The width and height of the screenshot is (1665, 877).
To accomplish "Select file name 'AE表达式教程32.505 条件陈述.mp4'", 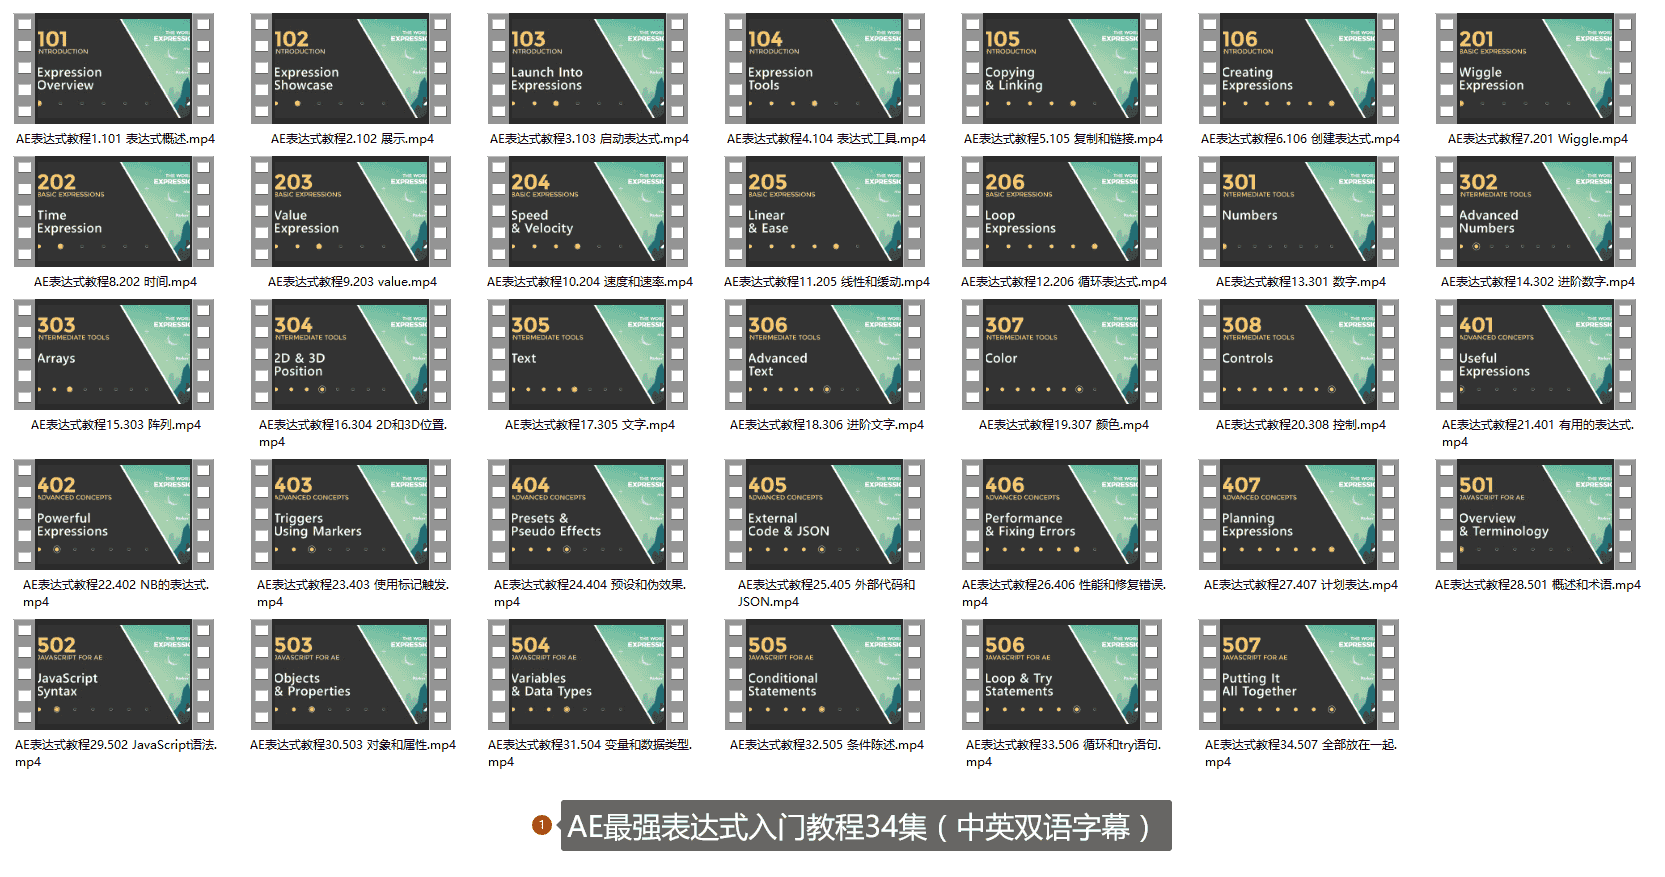I will pos(827,745).
